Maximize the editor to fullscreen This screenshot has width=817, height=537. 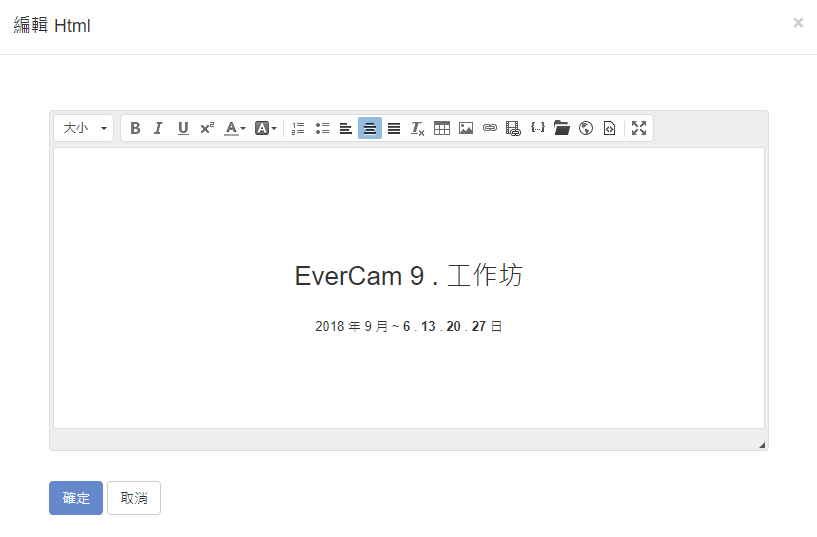coord(639,128)
